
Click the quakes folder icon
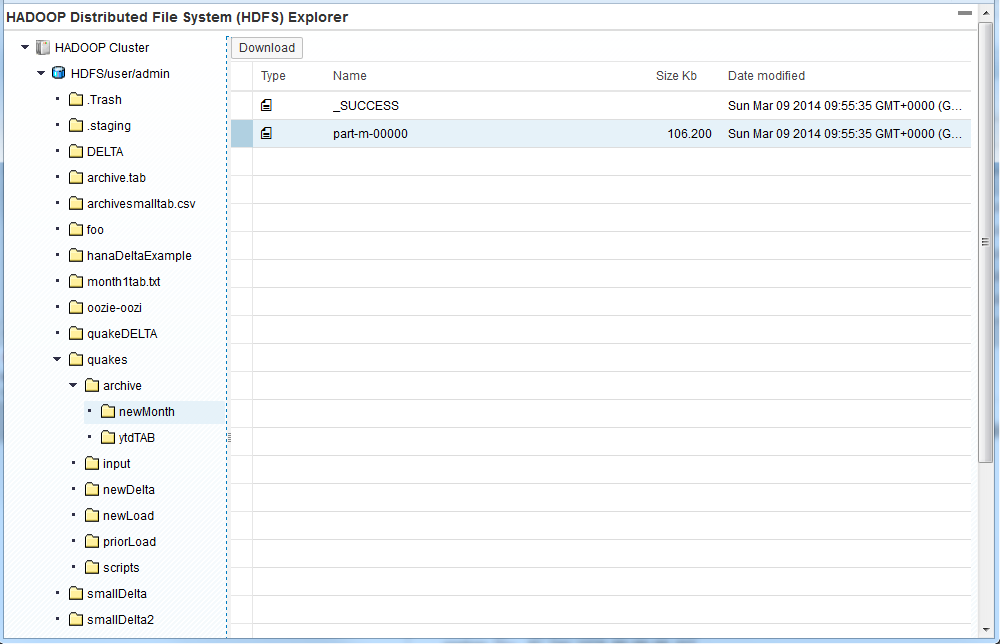coord(76,360)
